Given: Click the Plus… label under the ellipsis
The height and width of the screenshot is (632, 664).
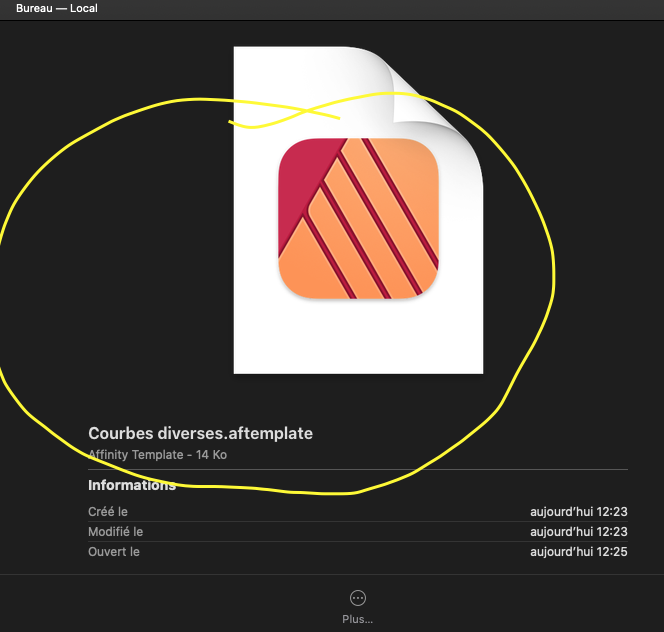Looking at the screenshot, I should (x=357, y=619).
